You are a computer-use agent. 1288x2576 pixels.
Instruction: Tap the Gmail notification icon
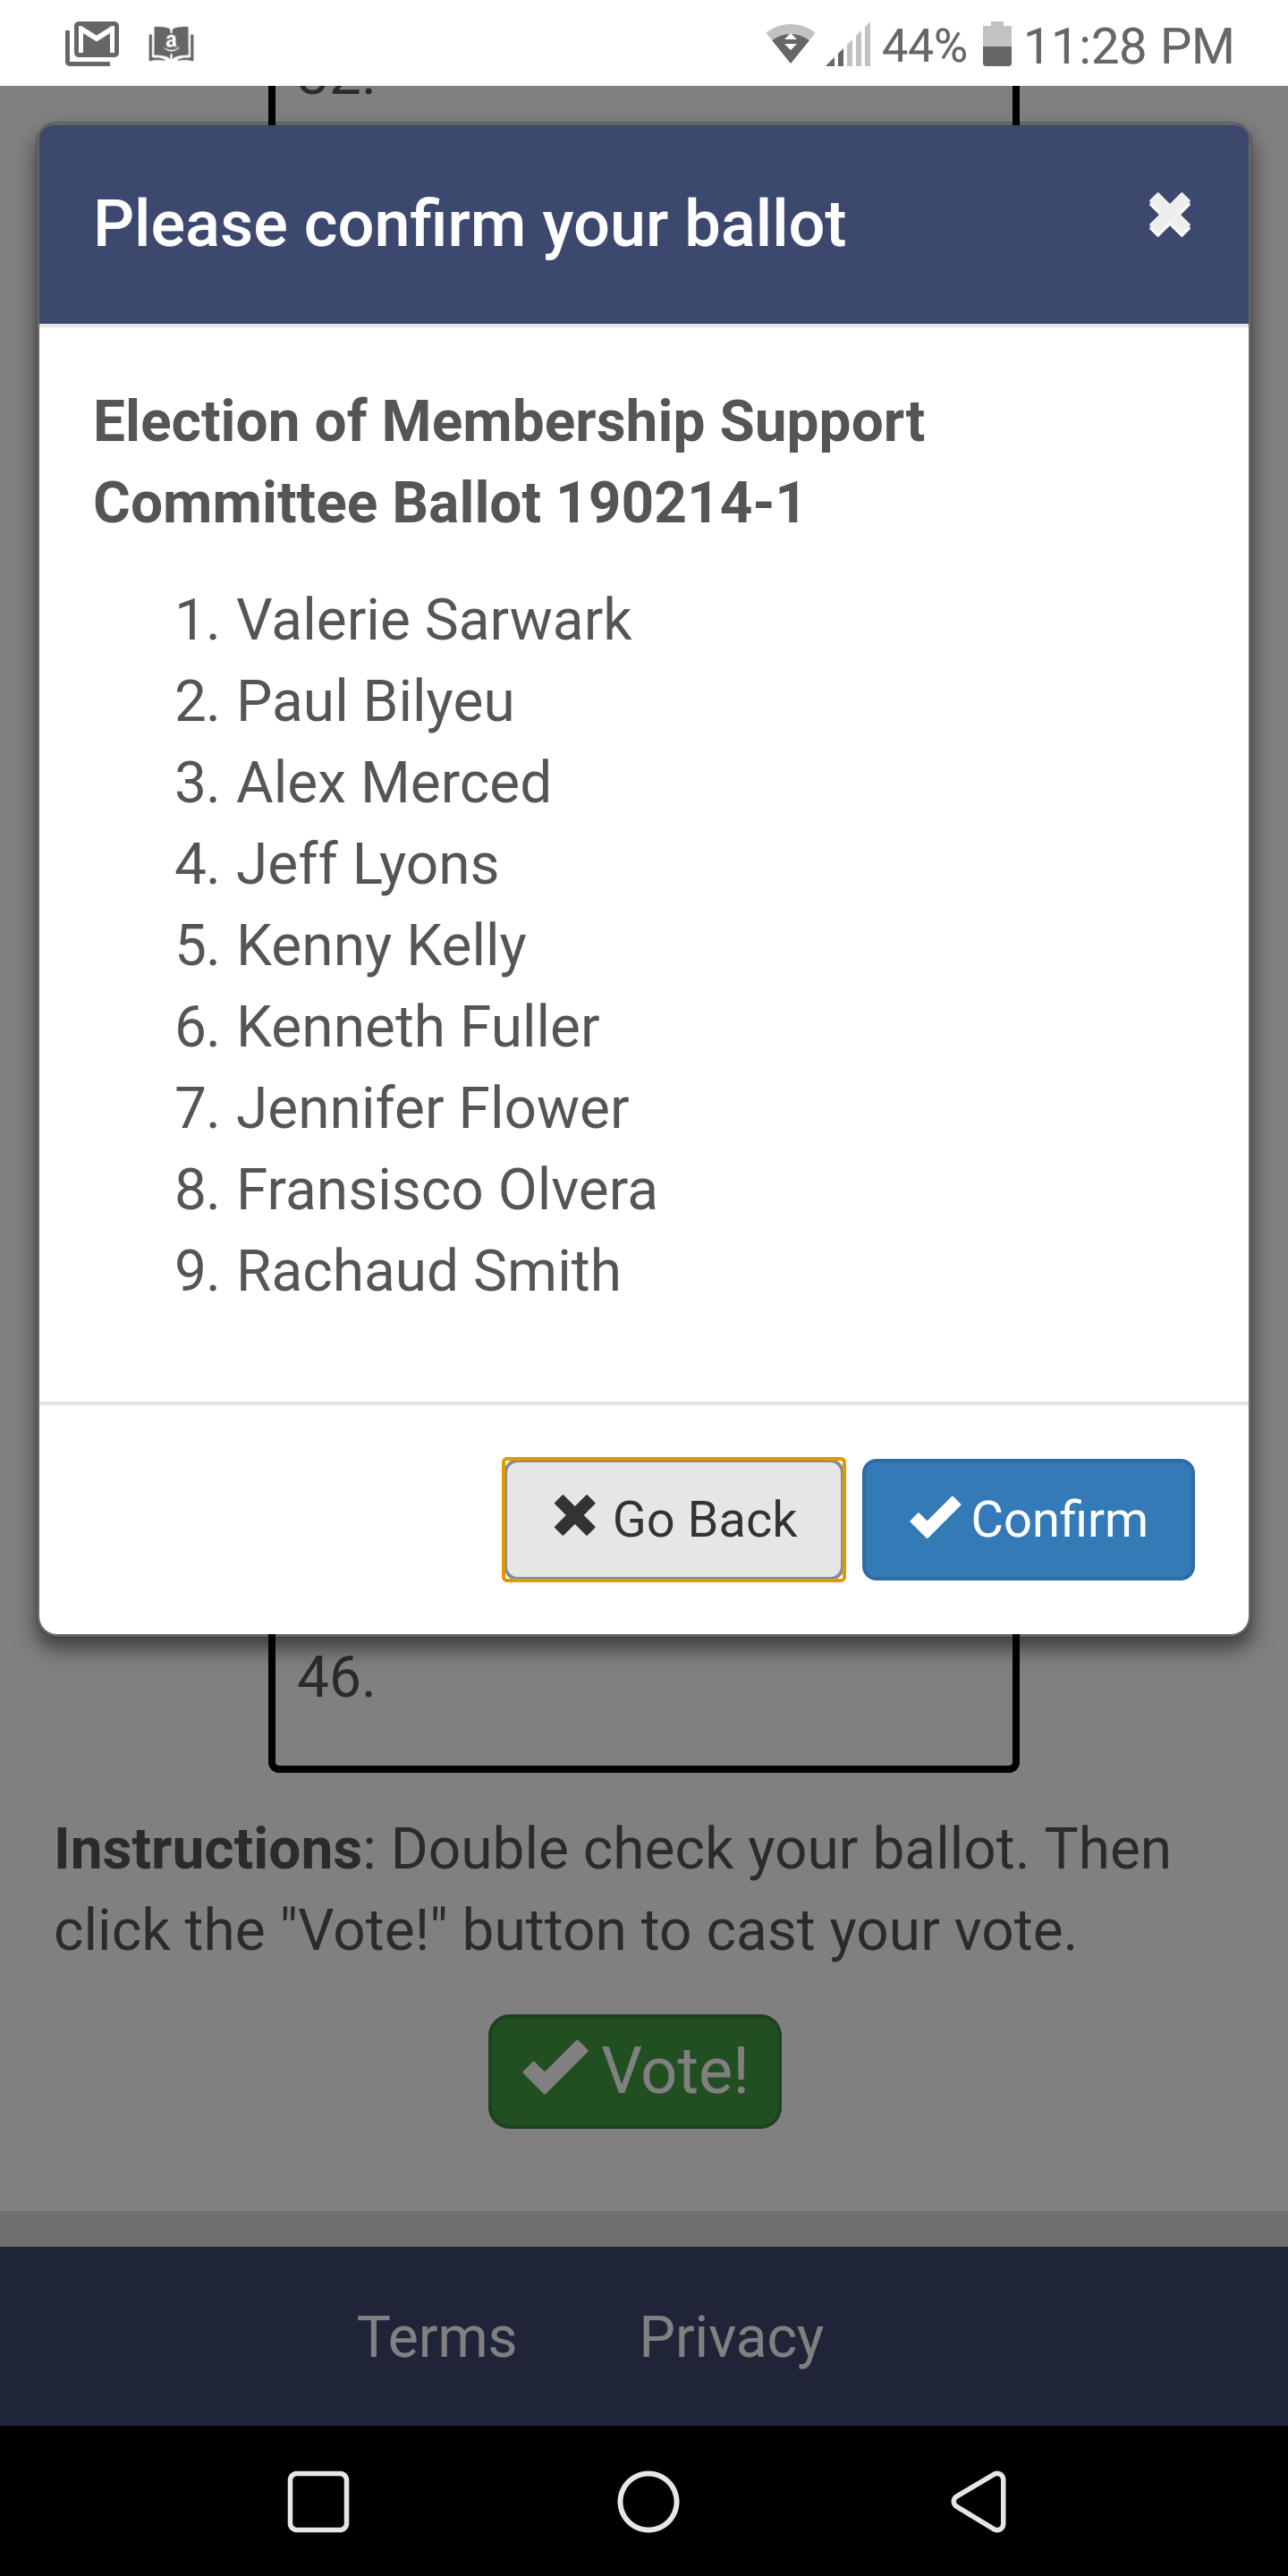tap(92, 44)
